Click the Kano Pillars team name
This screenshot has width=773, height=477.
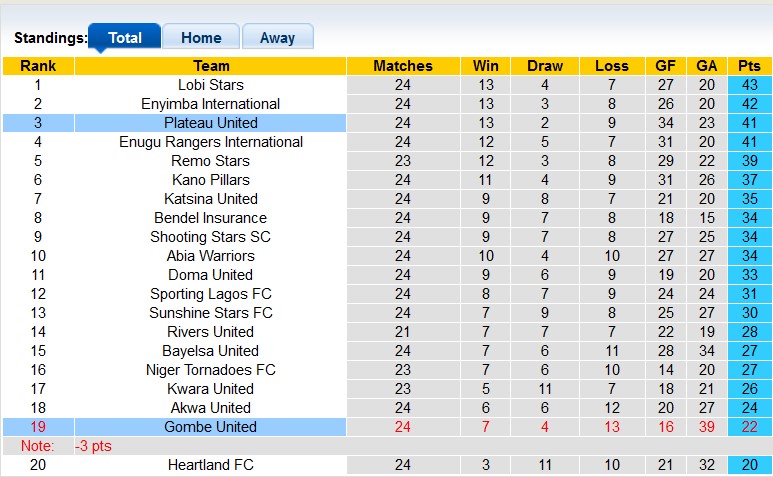pos(210,180)
